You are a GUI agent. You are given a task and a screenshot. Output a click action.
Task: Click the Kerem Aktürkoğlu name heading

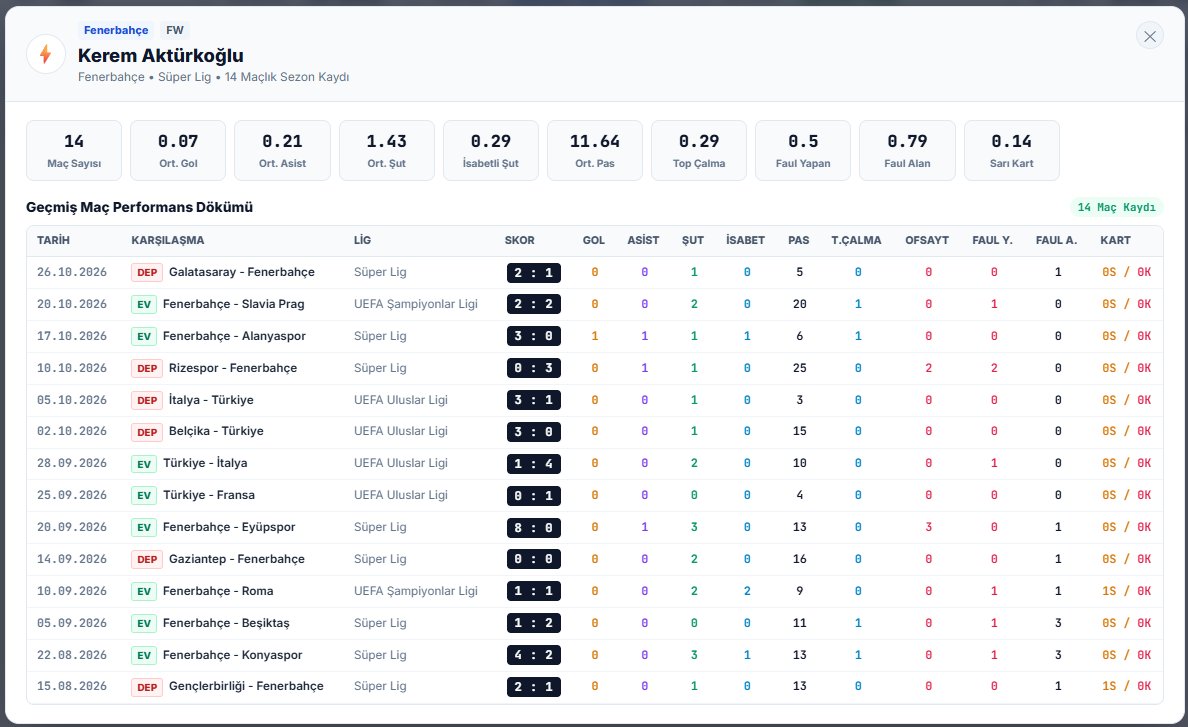(x=161, y=55)
